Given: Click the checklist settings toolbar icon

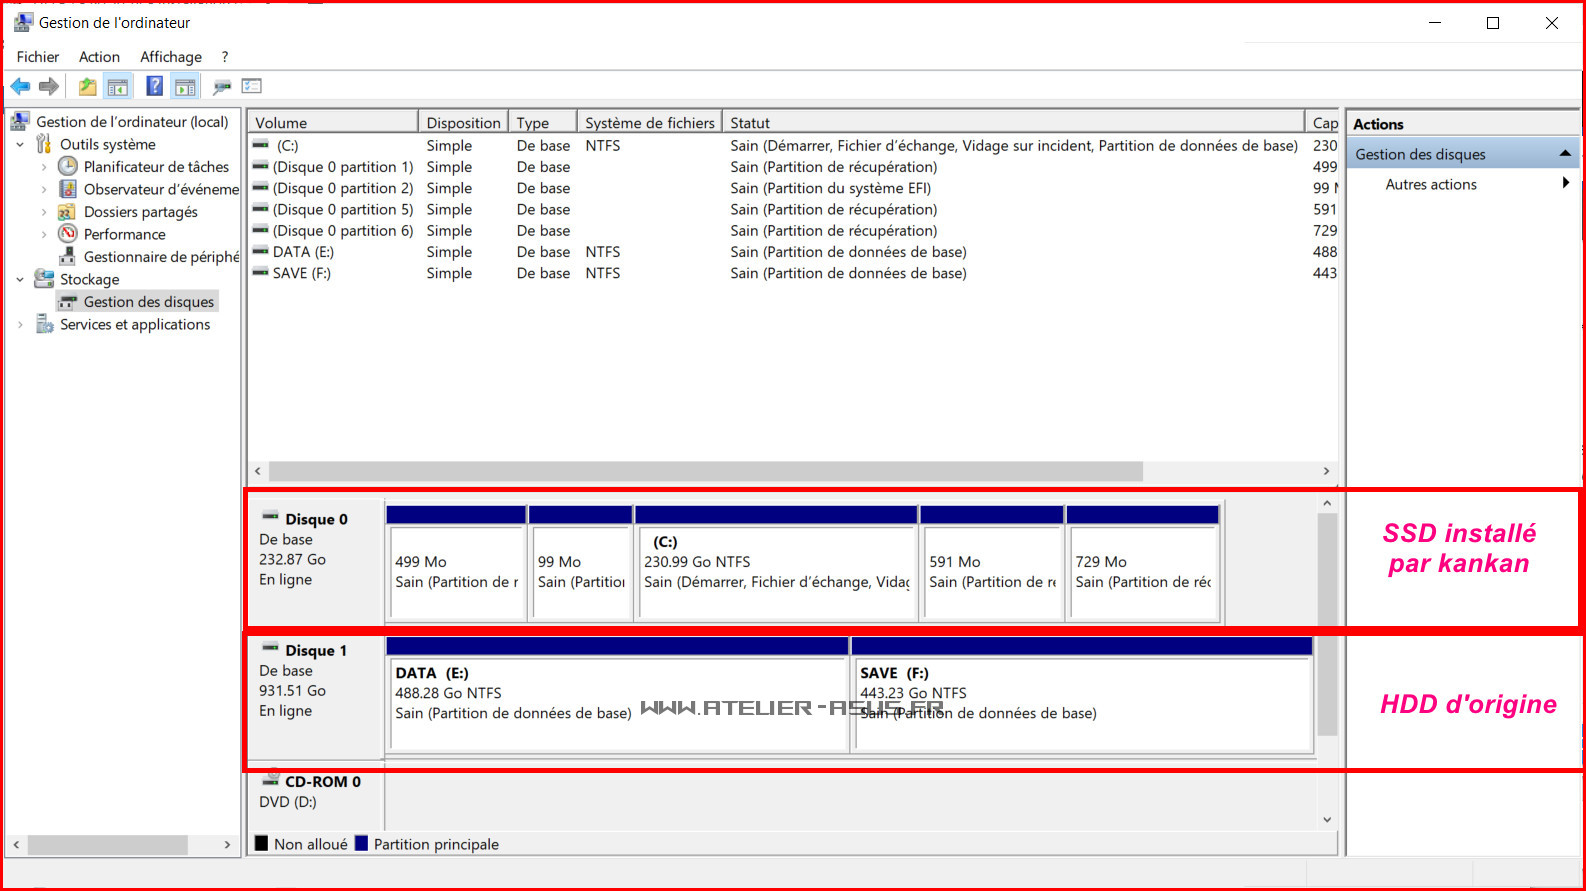Looking at the screenshot, I should [x=251, y=87].
